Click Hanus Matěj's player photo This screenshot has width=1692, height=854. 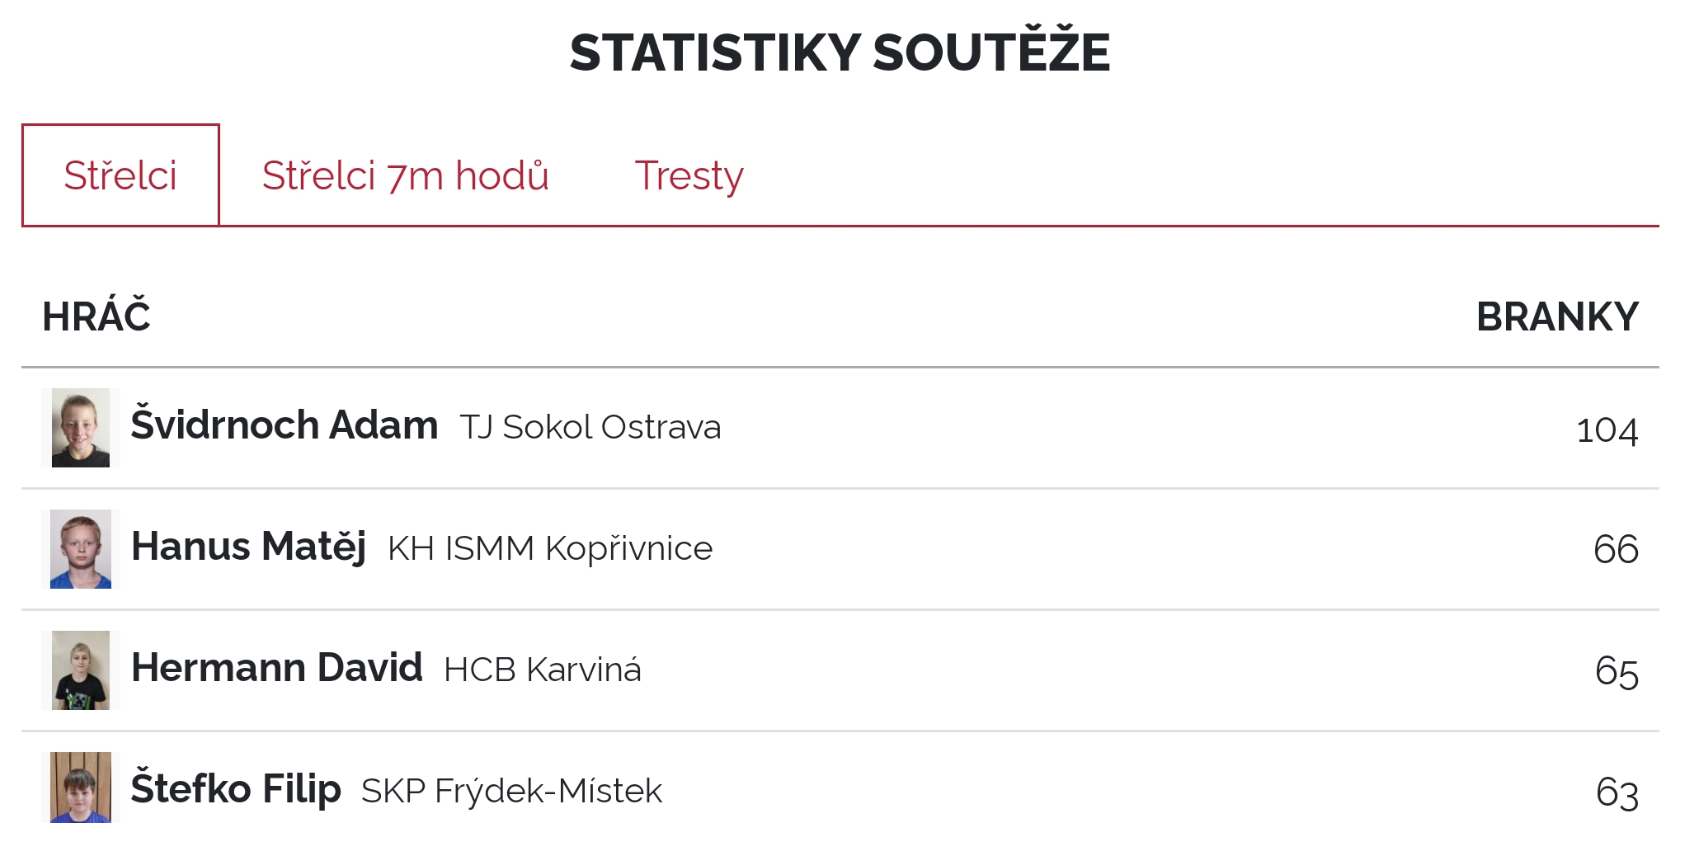[x=81, y=549]
